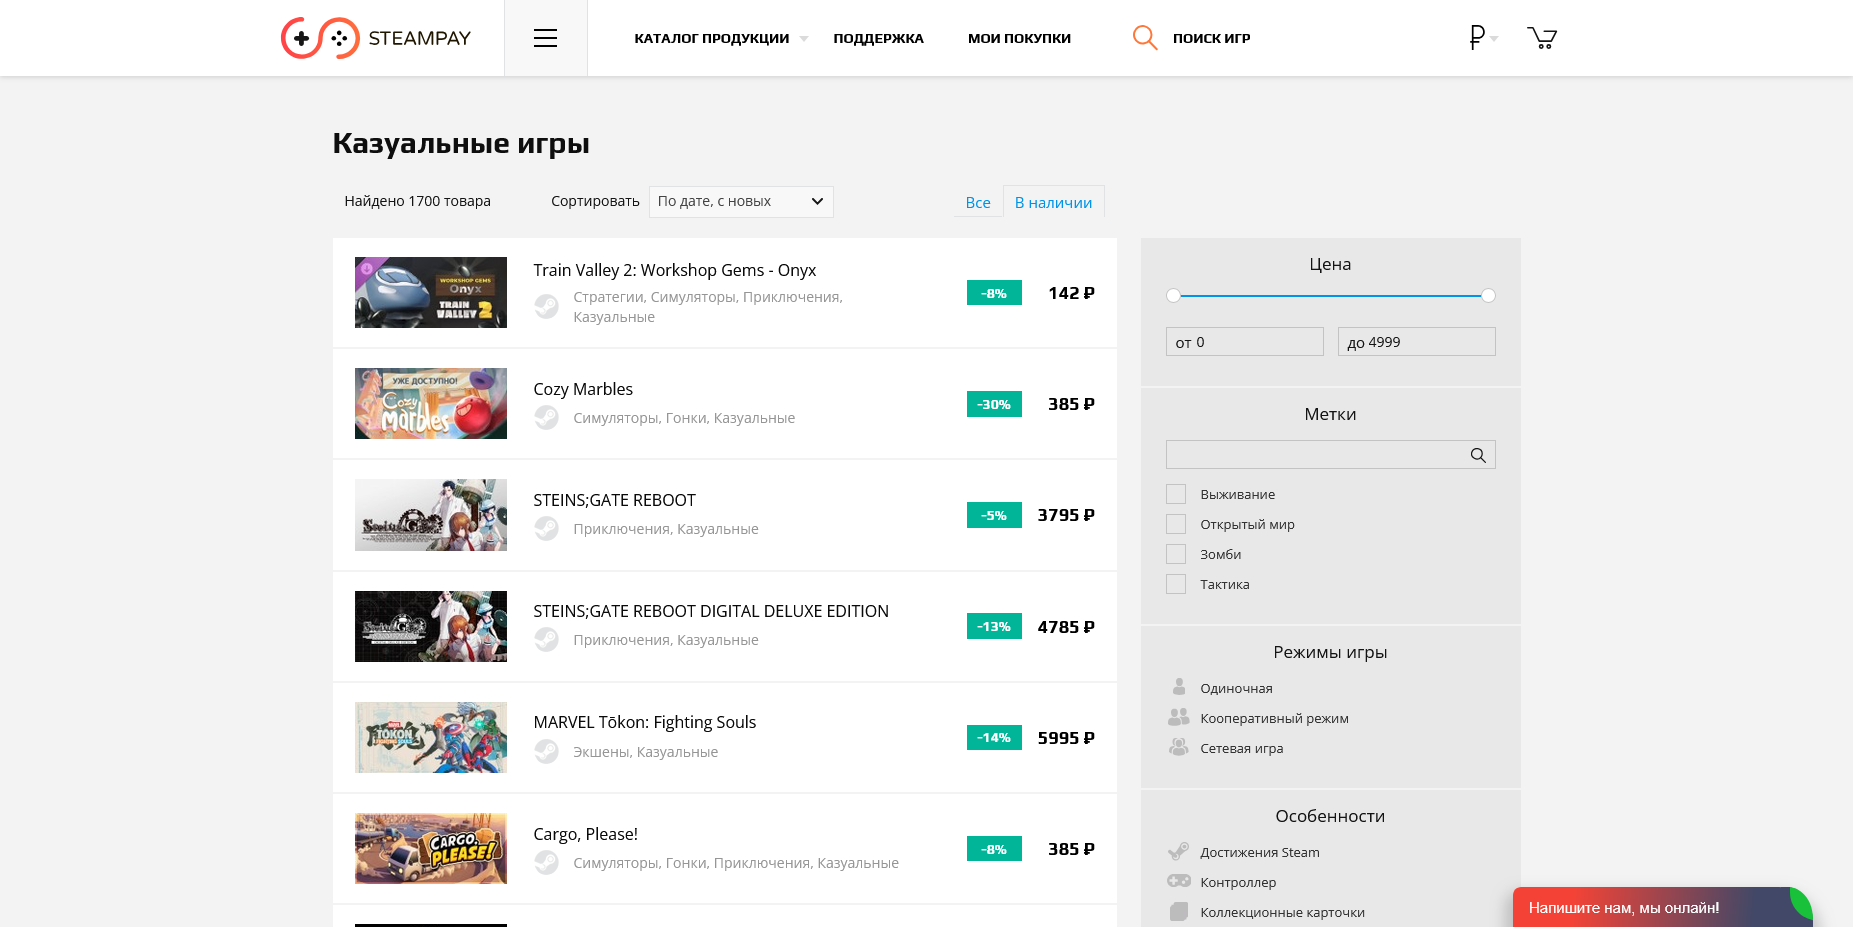This screenshot has height=927, width=1853.
Task: Select Контроллер feature icon
Action: 1179,881
